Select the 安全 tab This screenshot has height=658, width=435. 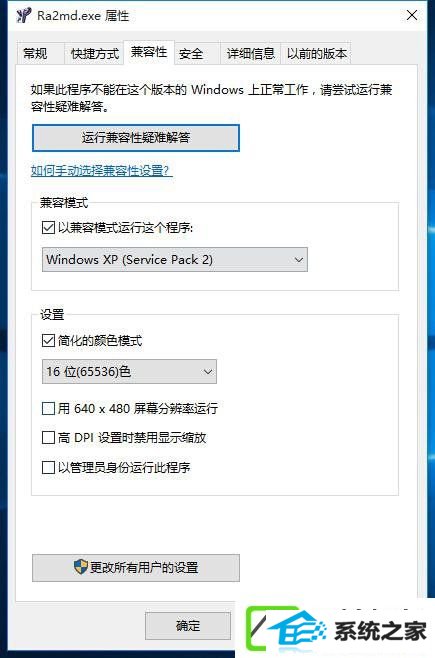(x=191, y=54)
